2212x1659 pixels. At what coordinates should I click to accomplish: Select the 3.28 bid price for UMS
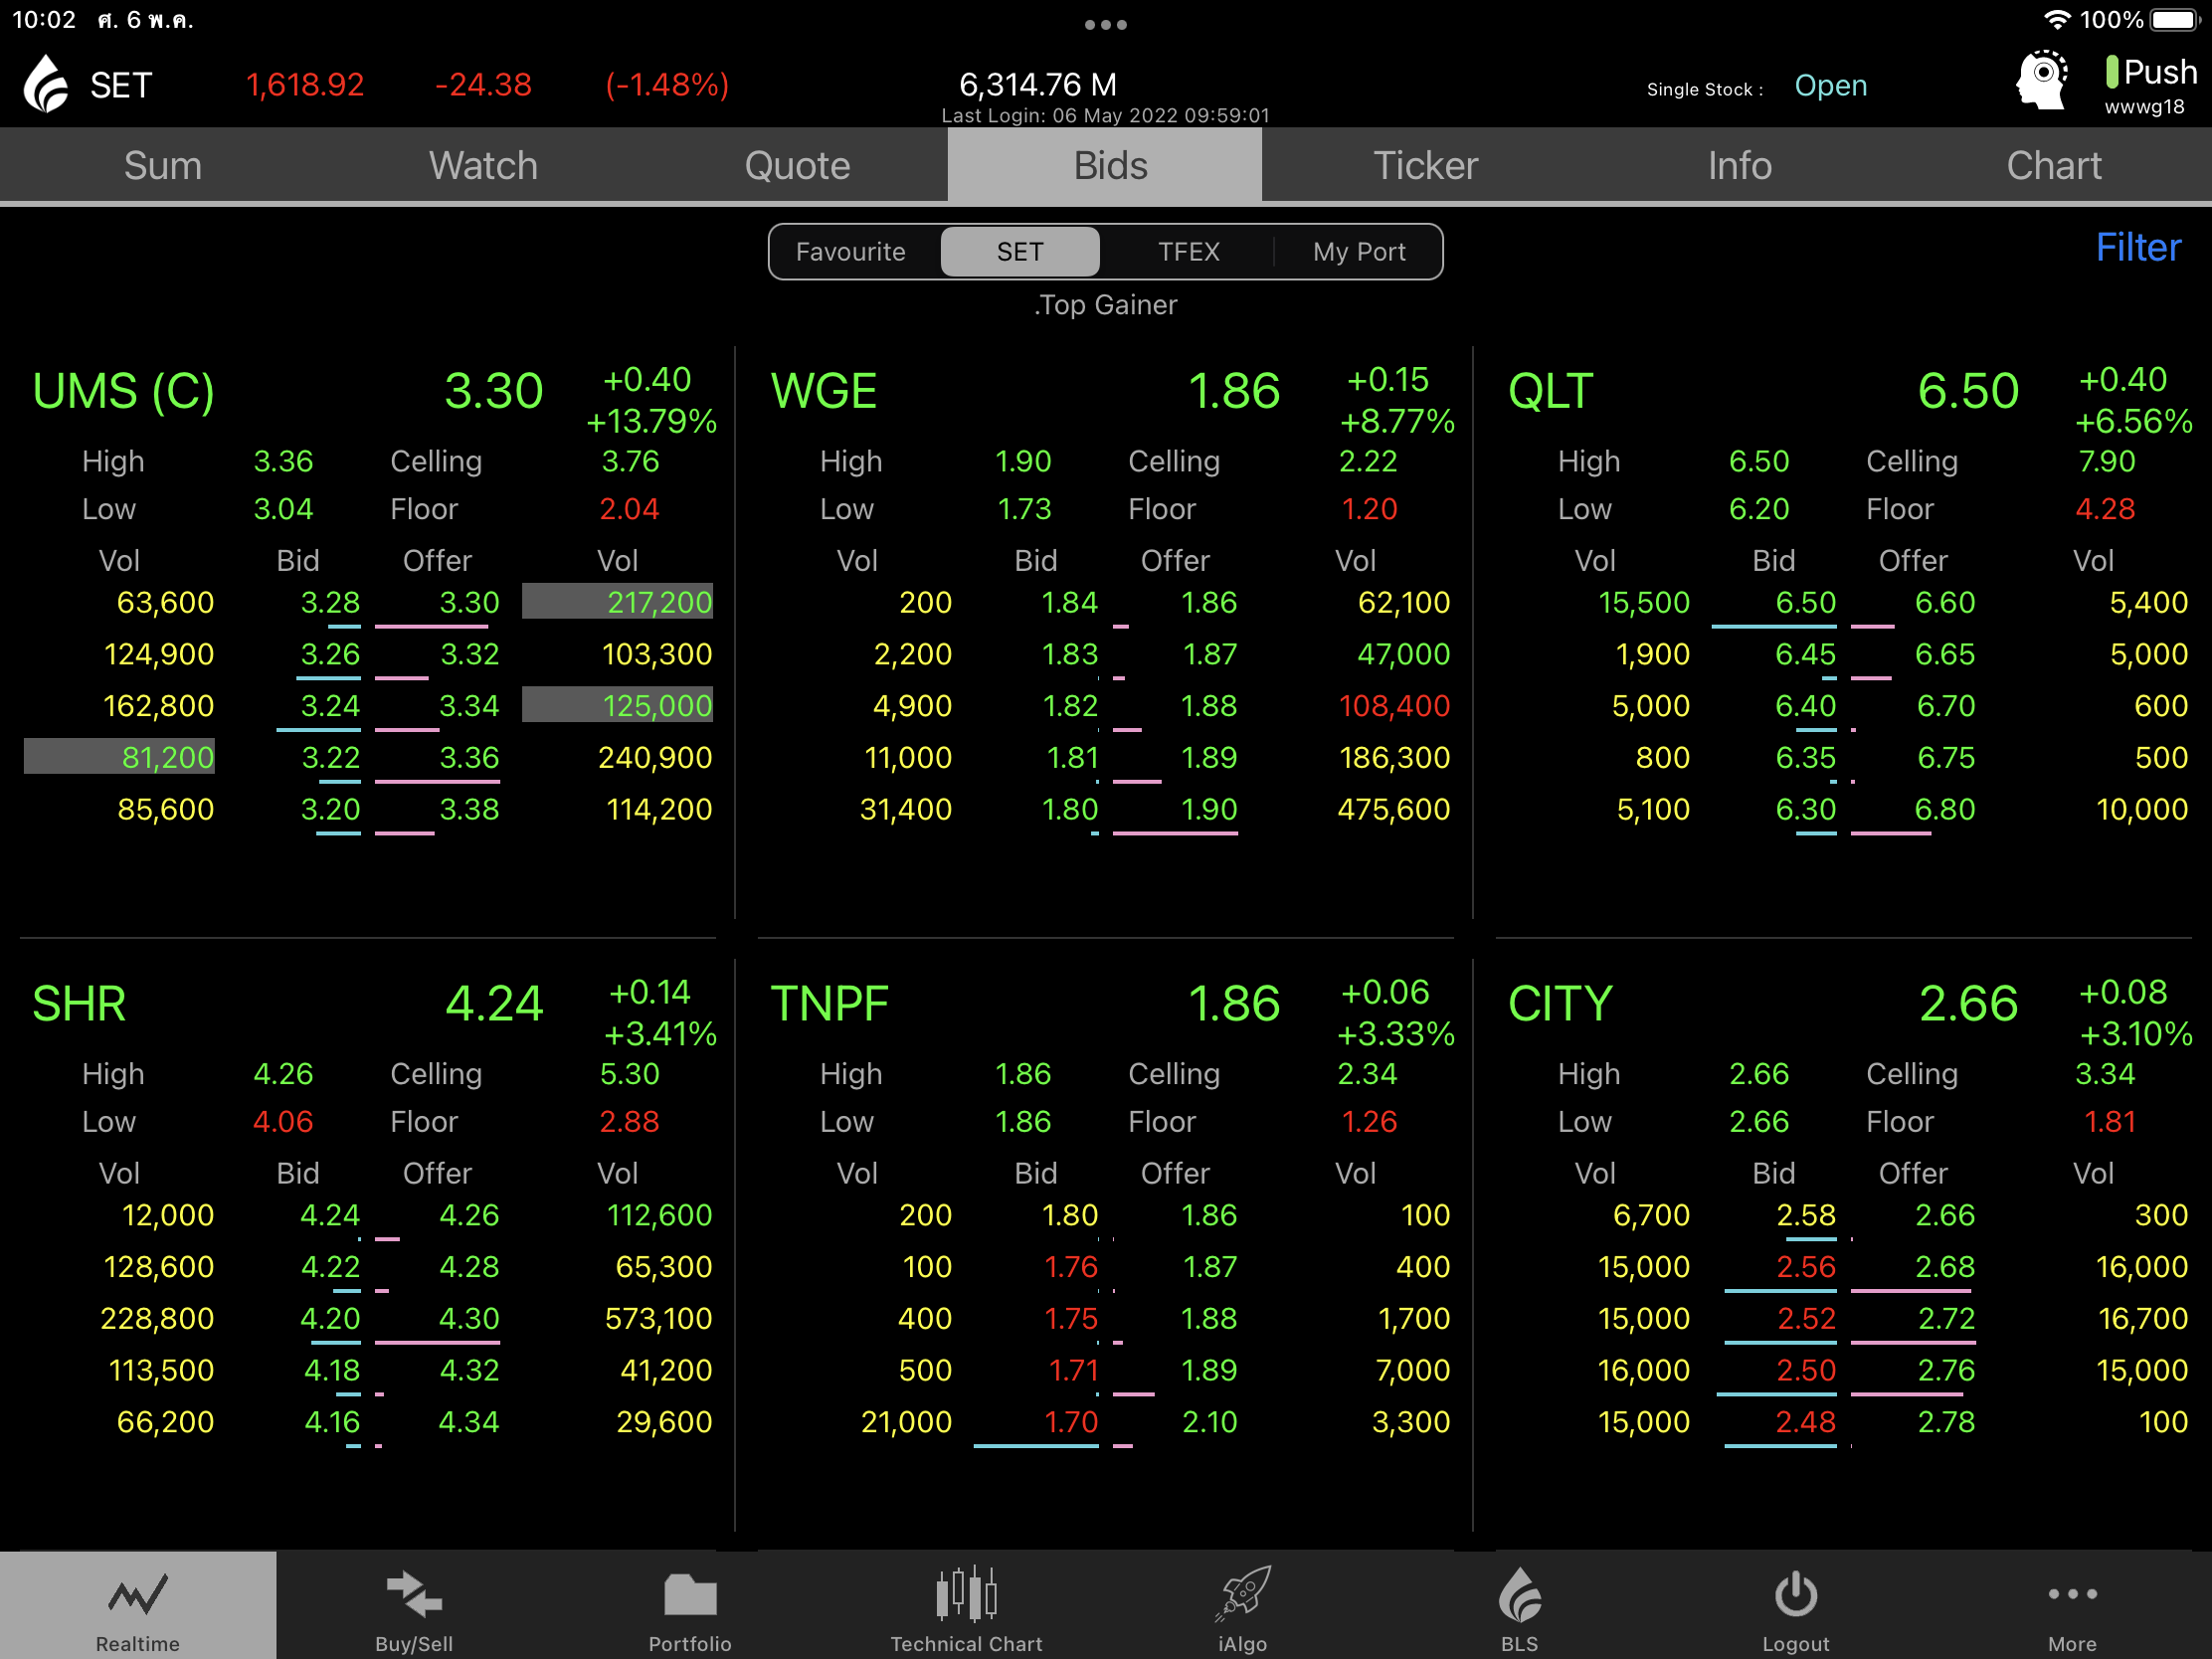(330, 603)
